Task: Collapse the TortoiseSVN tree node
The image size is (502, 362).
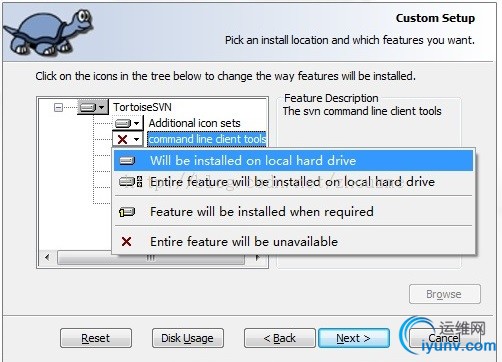Action: click(x=58, y=107)
